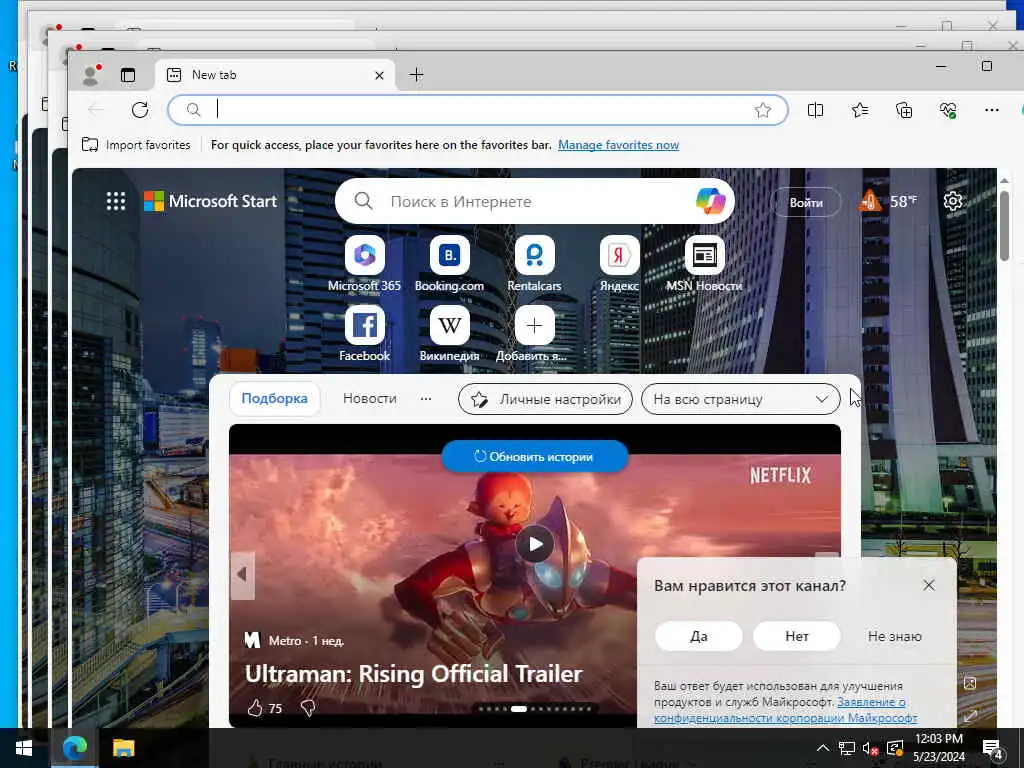Image resolution: width=1024 pixels, height=768 pixels.
Task: Open Windows Start menu
Action: [24, 748]
